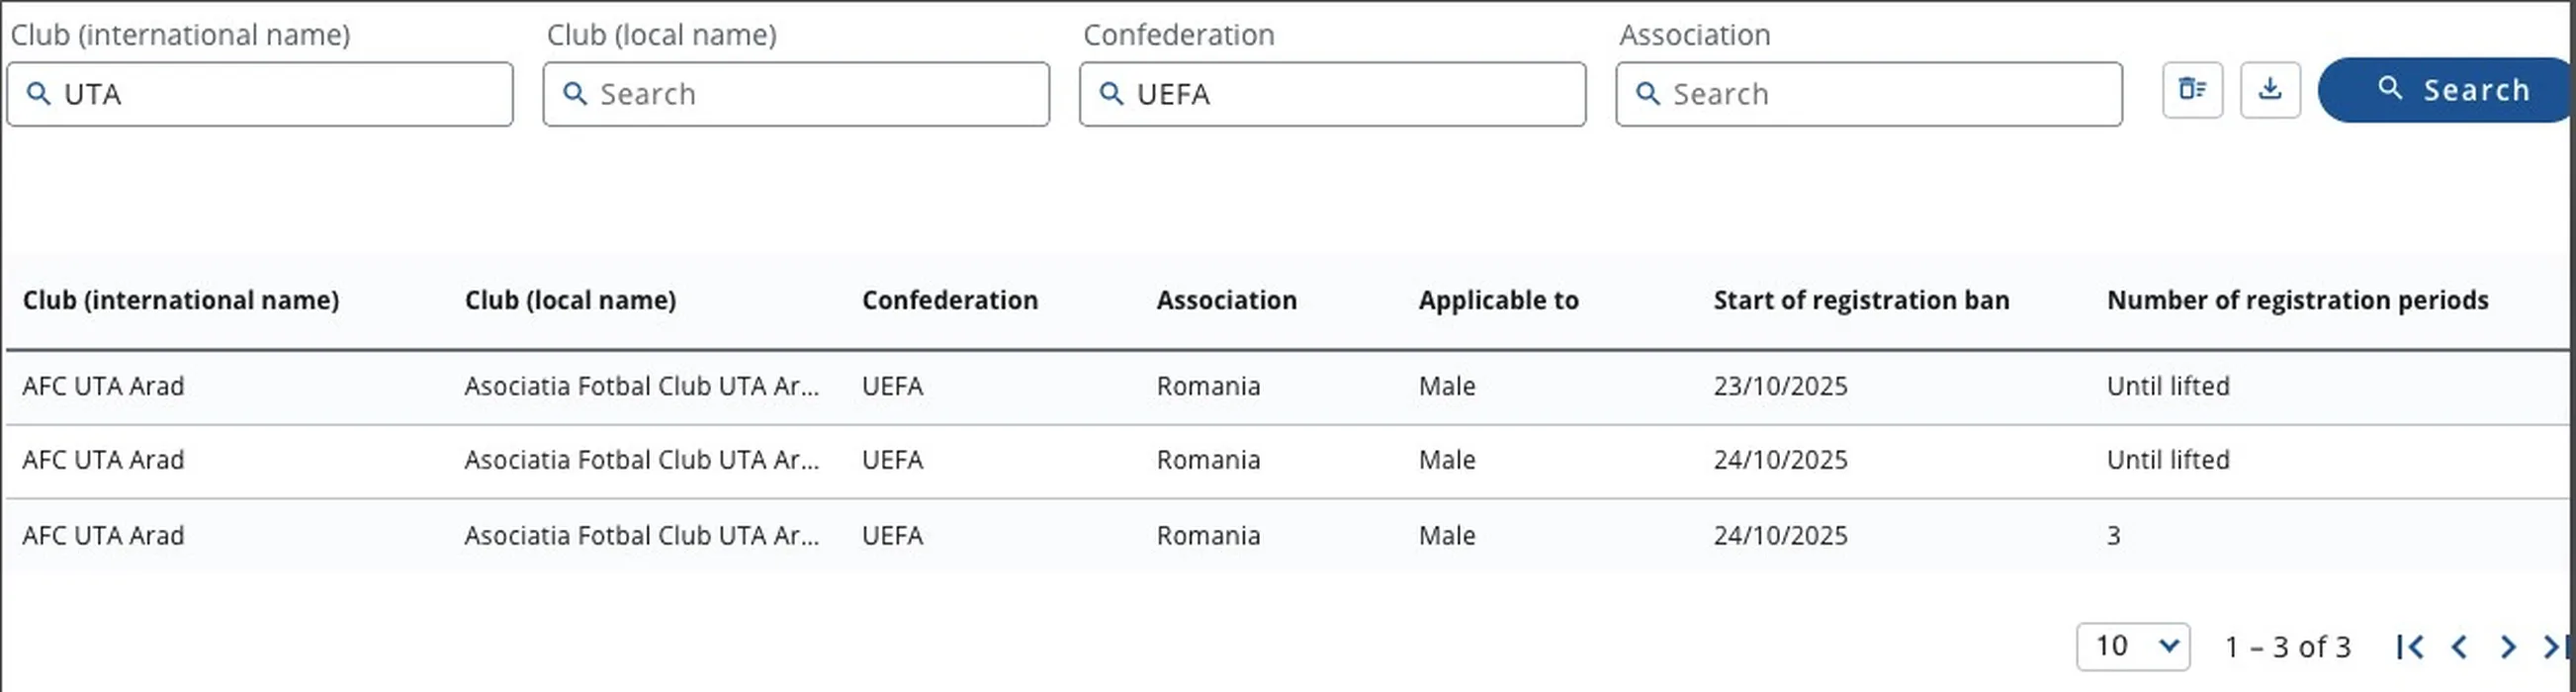This screenshot has height=692, width=2576.
Task: Click the download results icon
Action: click(x=2269, y=90)
